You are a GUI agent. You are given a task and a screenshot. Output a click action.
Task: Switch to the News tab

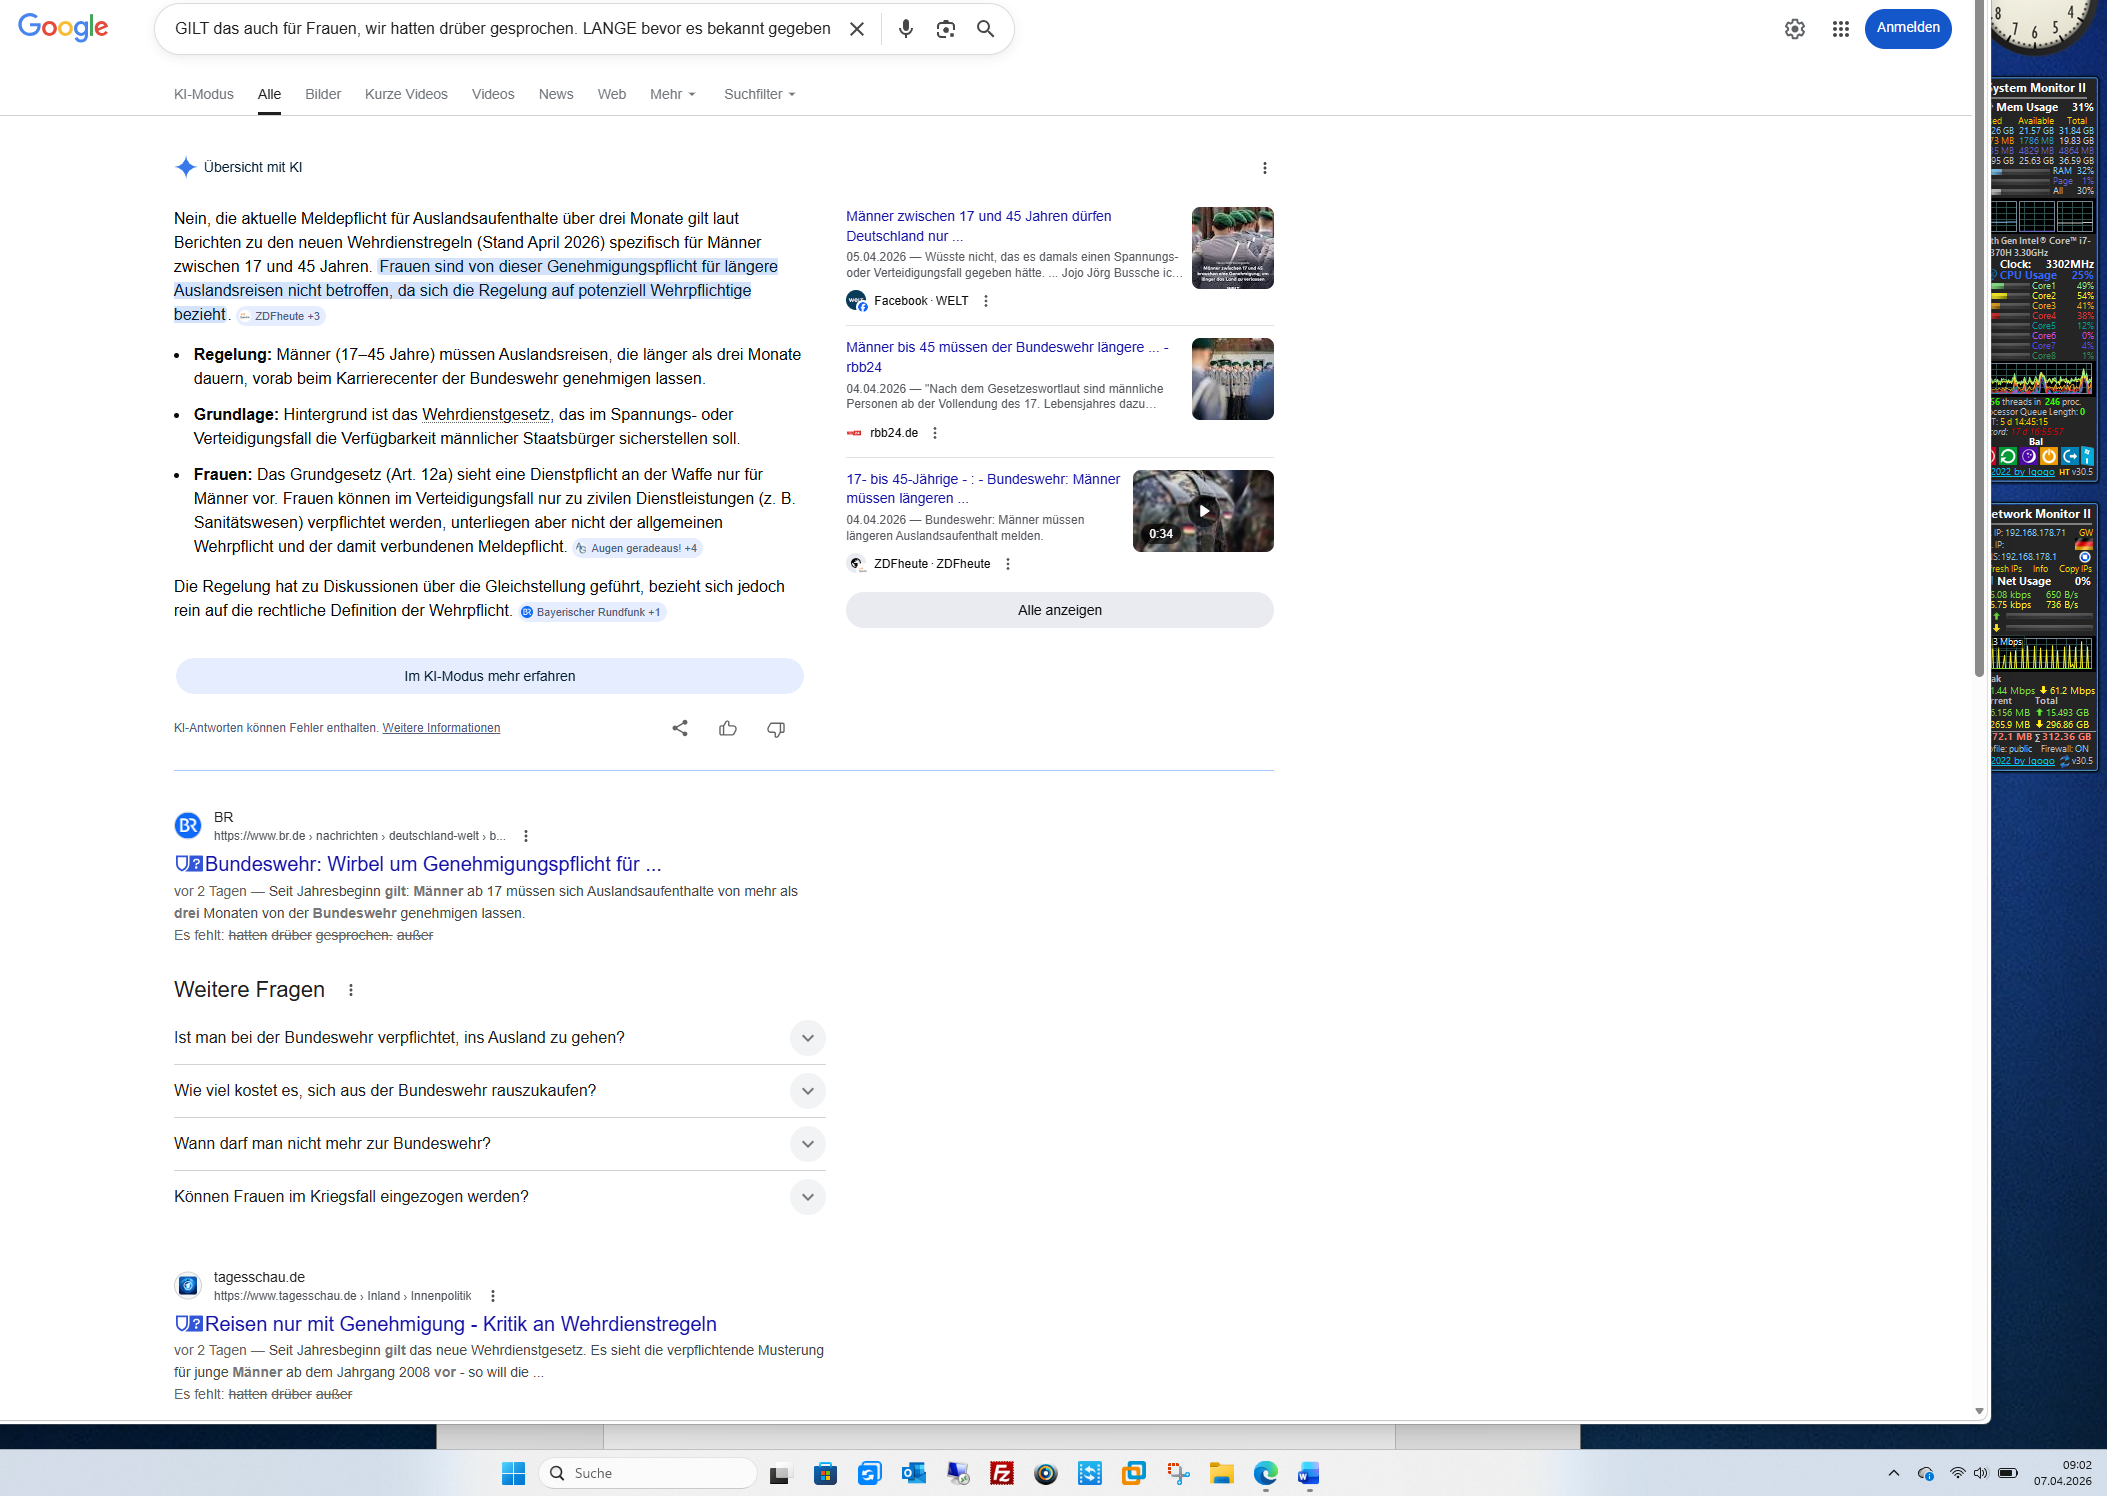point(555,94)
